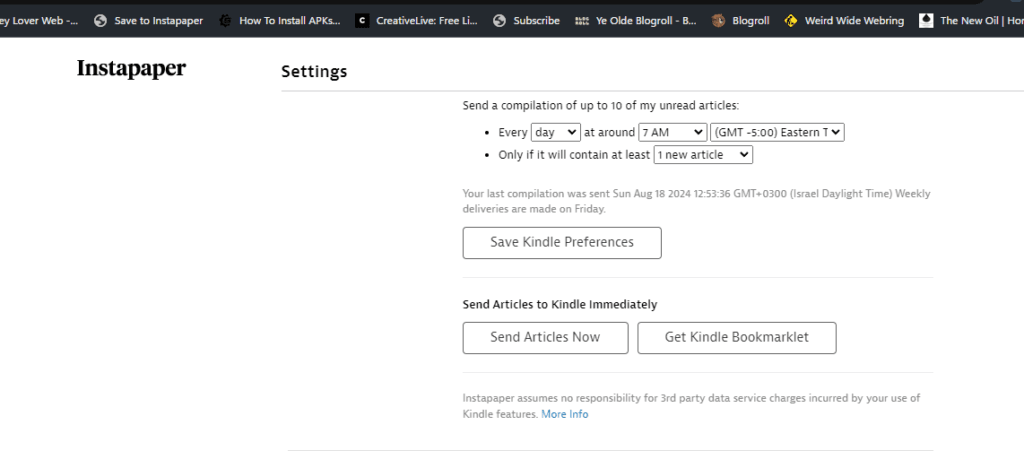The height and width of the screenshot is (468, 1024).
Task: Click Get Kindle Bookmarklet button
Action: tap(737, 338)
